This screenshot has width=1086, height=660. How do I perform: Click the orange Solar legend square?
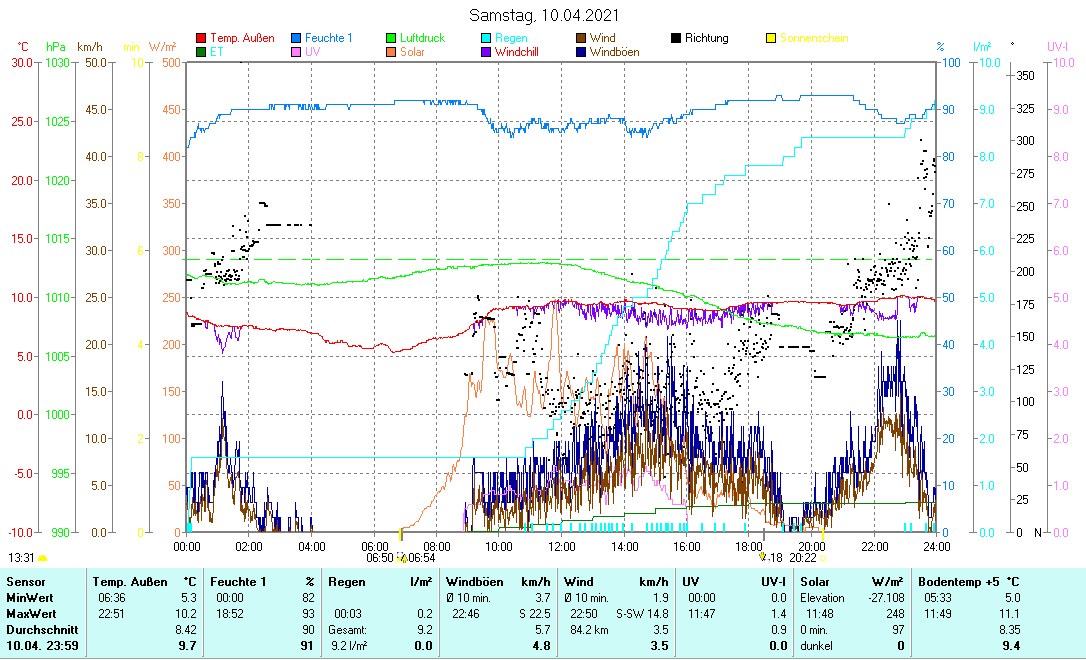tap(391, 52)
